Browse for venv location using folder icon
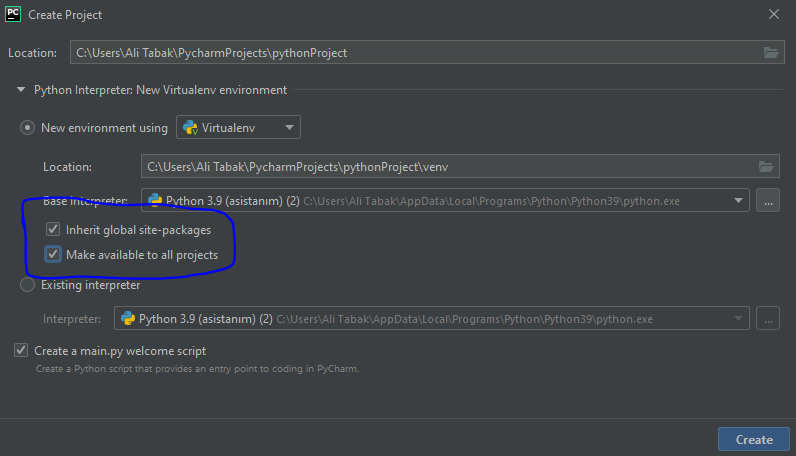 [x=766, y=166]
